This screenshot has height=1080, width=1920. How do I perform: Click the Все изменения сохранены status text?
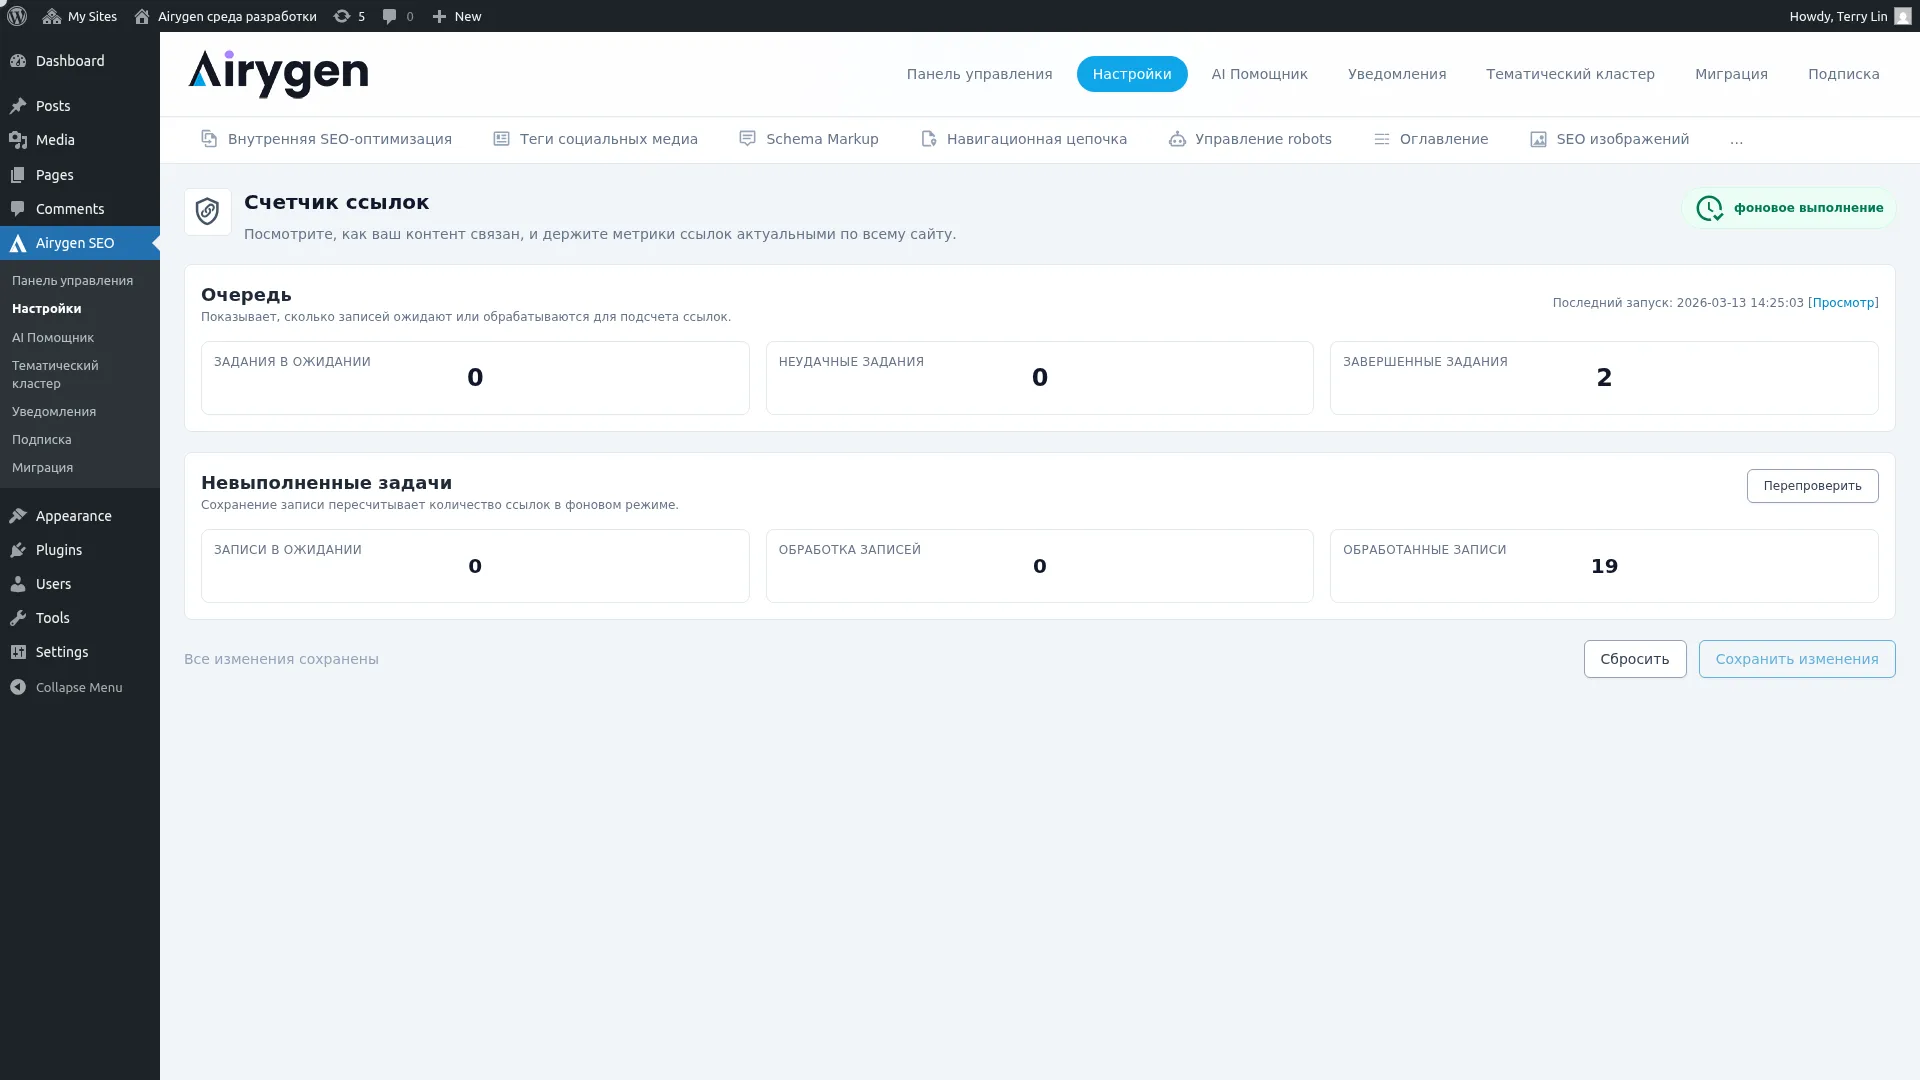(281, 659)
